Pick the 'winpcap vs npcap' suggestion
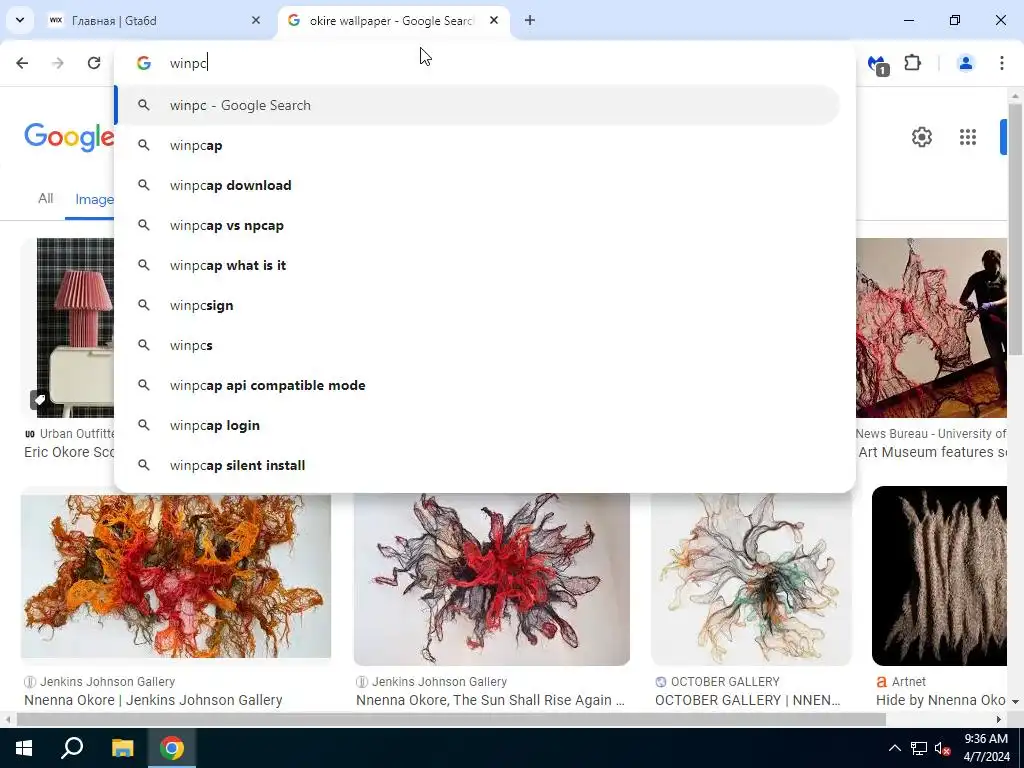This screenshot has height=768, width=1024. click(478, 225)
